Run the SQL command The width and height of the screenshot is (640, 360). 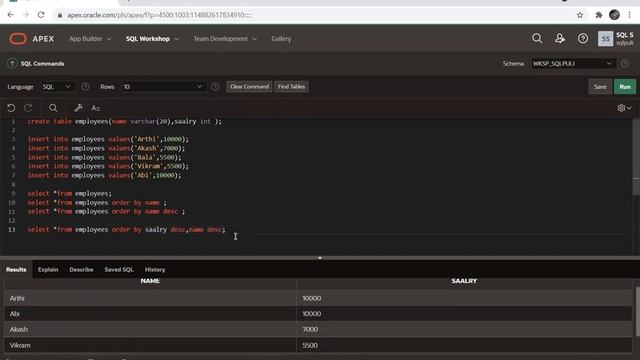click(x=625, y=87)
